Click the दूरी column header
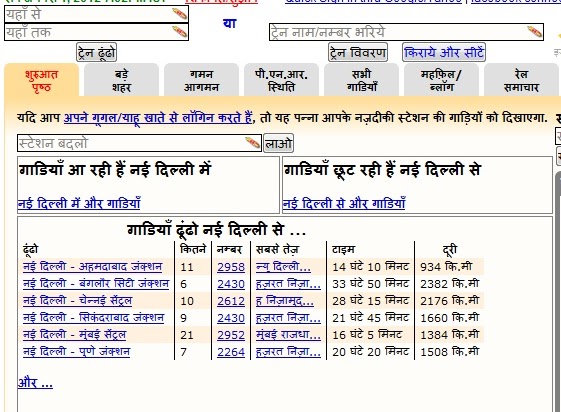The height and width of the screenshot is (412, 561). click(x=450, y=249)
